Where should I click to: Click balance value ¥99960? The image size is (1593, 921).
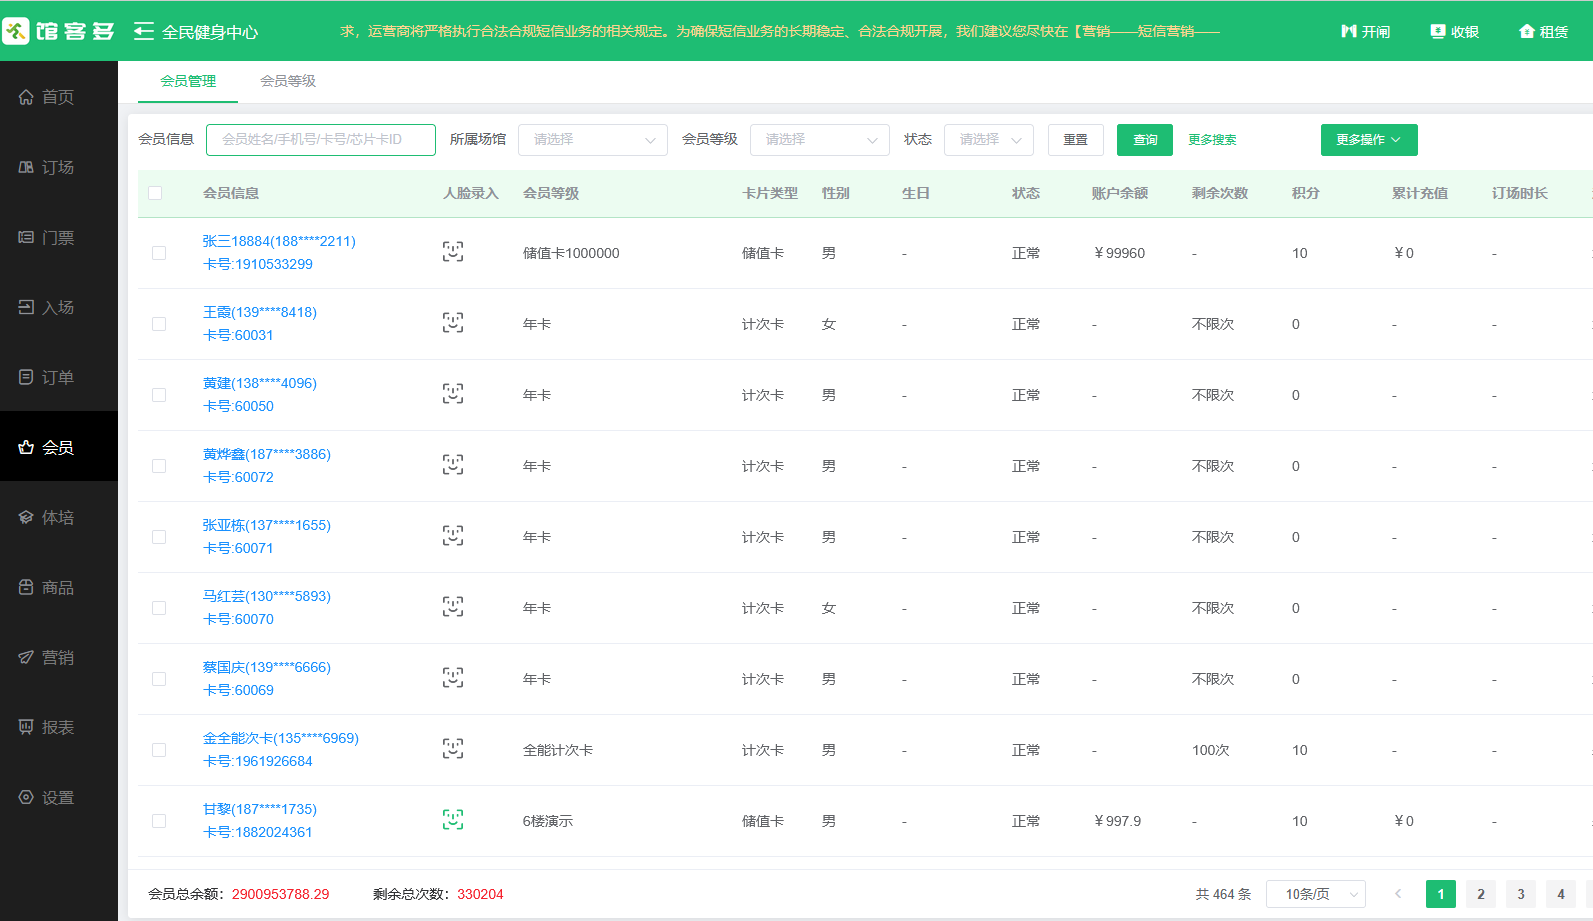(1120, 253)
